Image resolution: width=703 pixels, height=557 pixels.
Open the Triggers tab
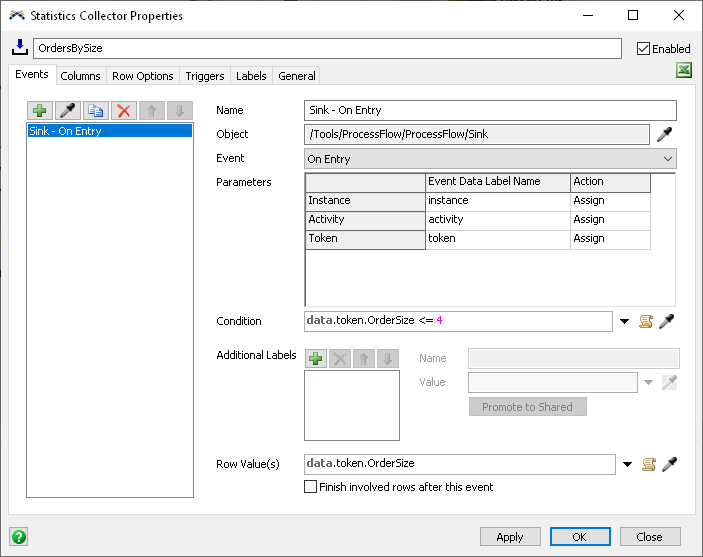pos(205,76)
